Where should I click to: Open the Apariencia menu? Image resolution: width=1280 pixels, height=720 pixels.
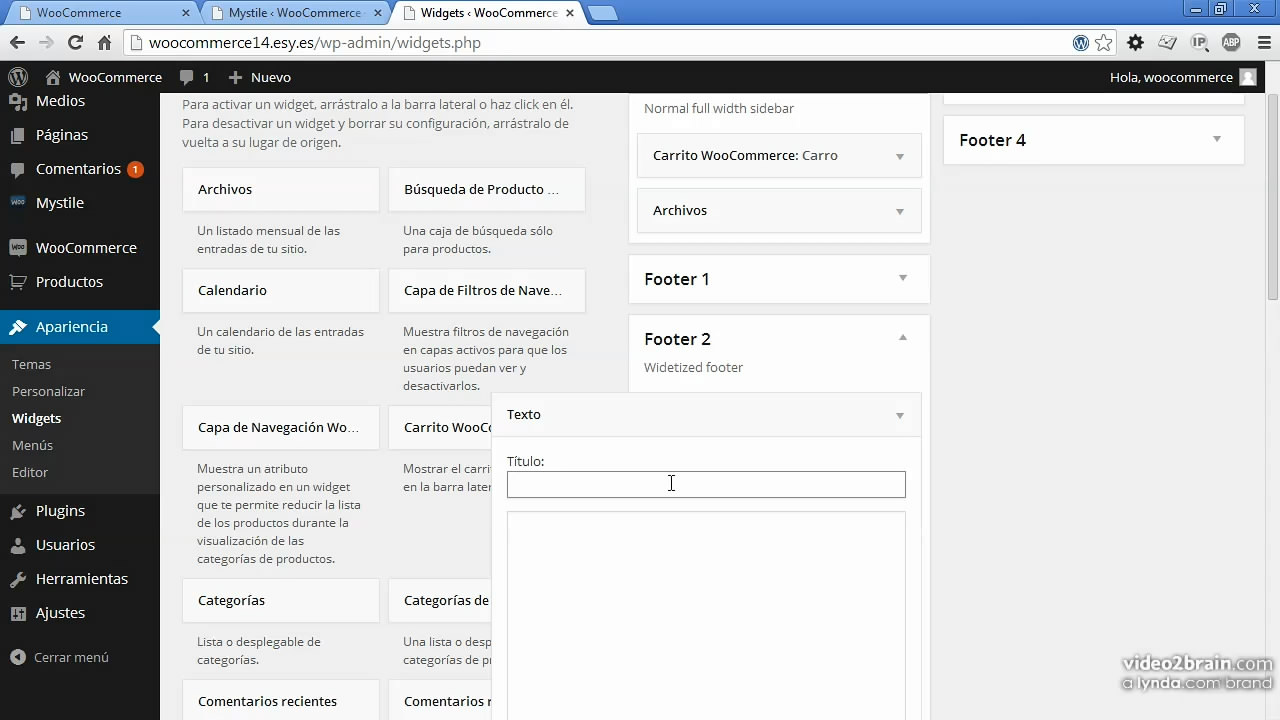pos(80,327)
